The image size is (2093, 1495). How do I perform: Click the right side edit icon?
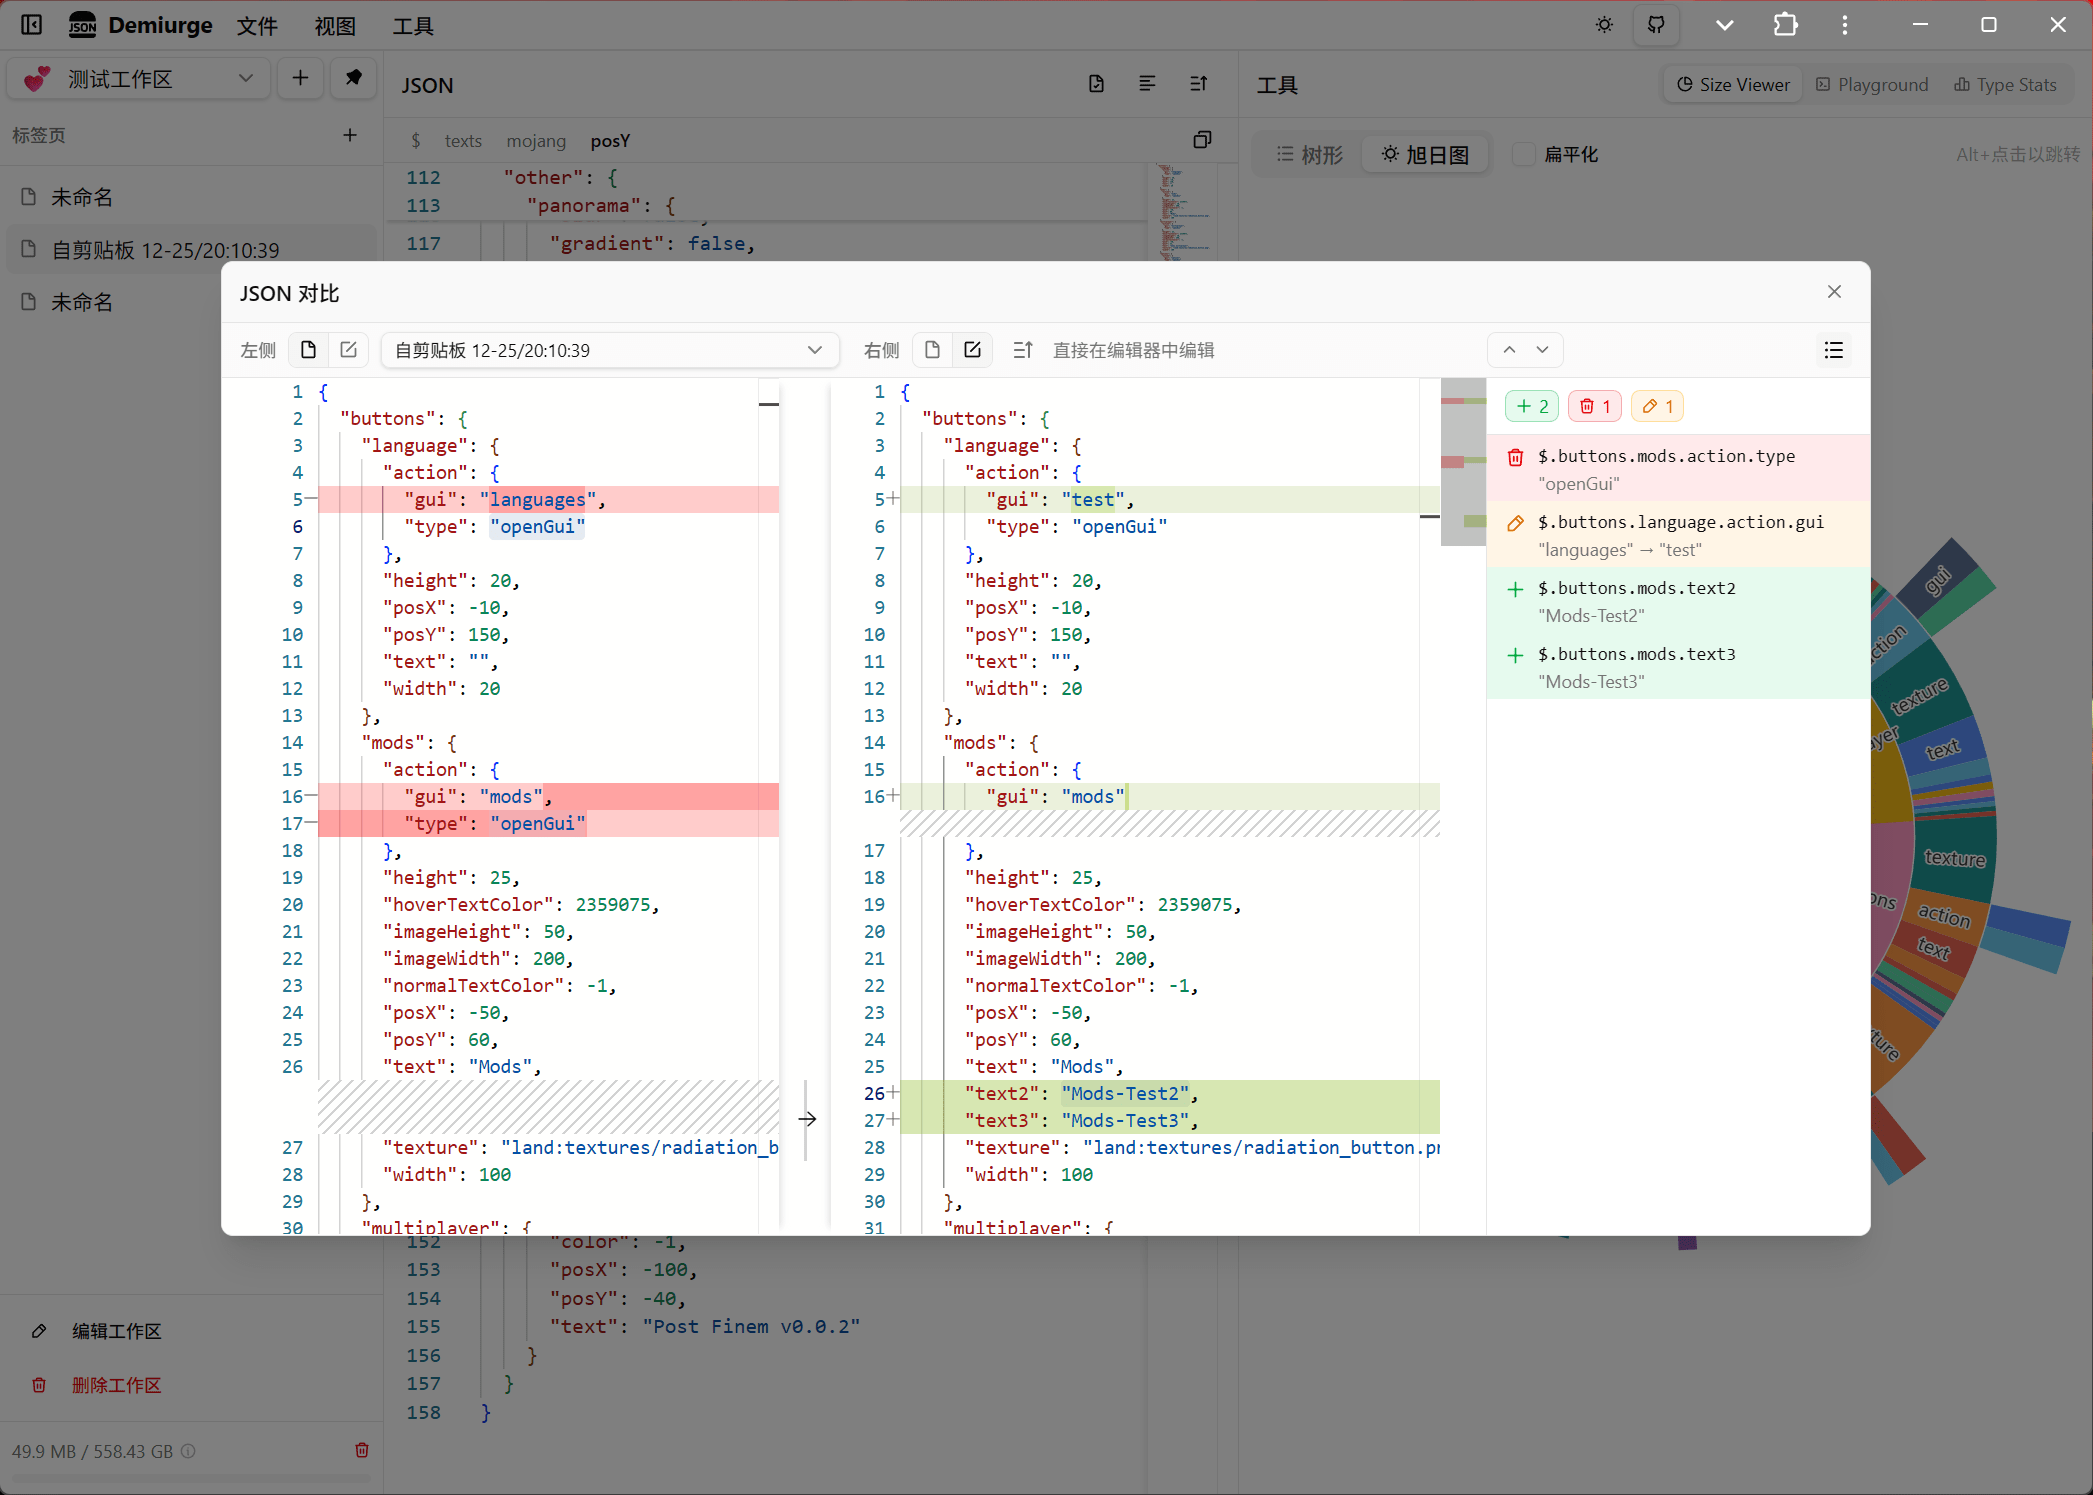click(972, 350)
